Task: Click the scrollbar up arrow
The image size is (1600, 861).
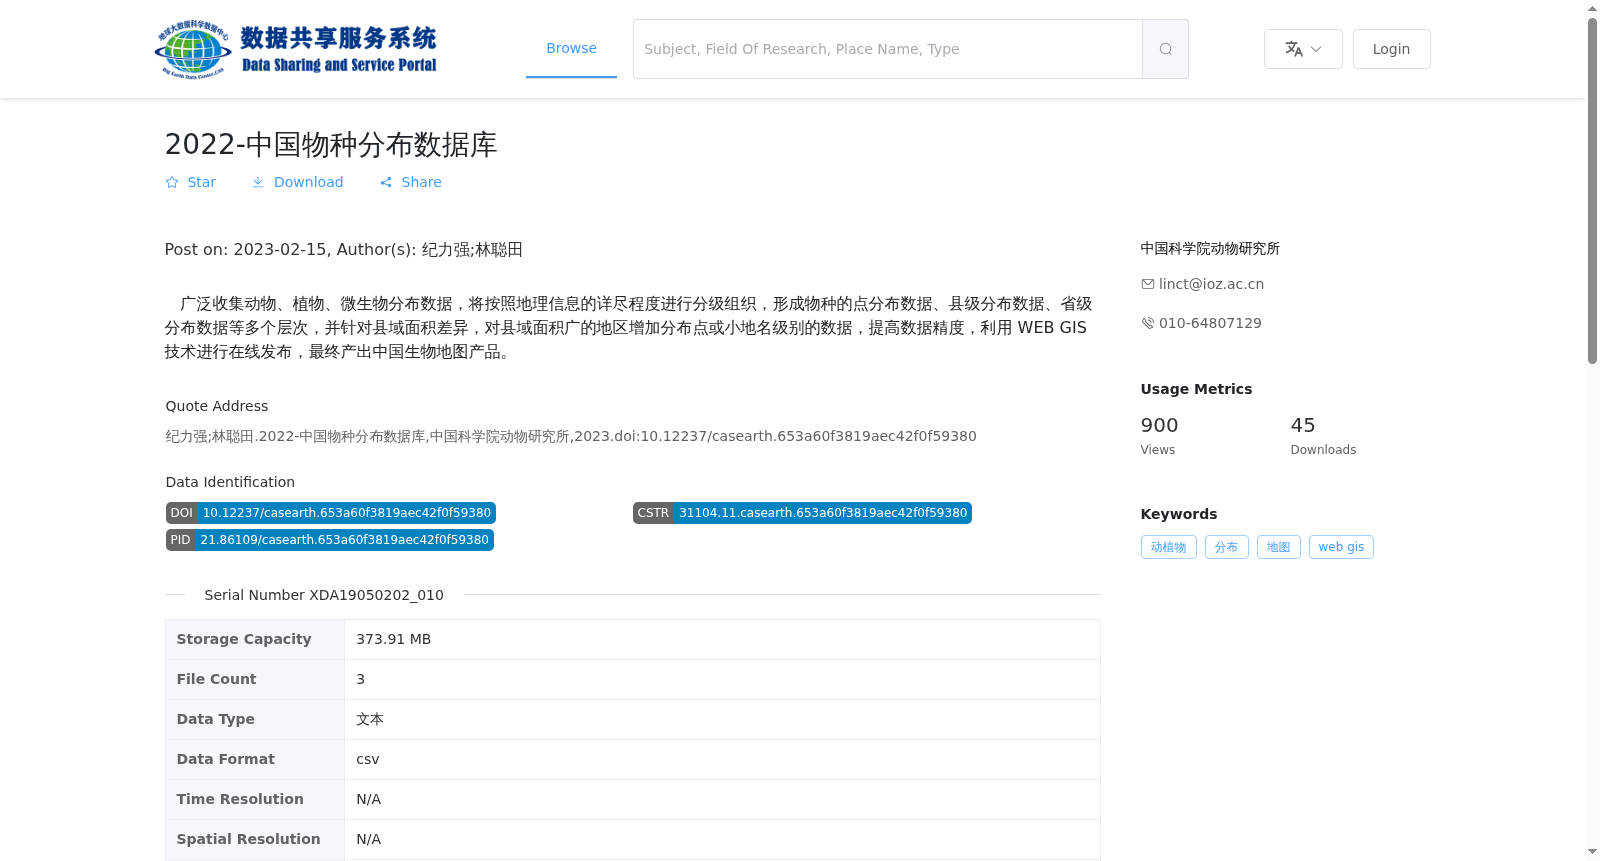Action: click(1593, 8)
